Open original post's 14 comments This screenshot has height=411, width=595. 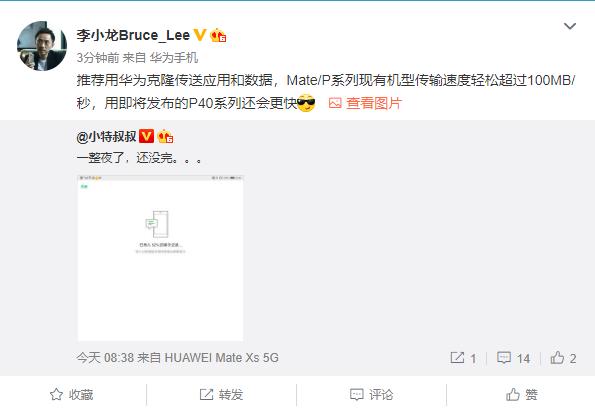click(513, 358)
